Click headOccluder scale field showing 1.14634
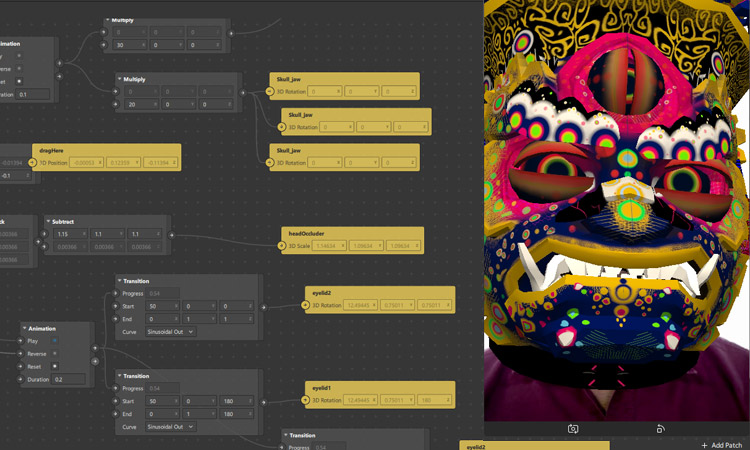 coord(329,246)
